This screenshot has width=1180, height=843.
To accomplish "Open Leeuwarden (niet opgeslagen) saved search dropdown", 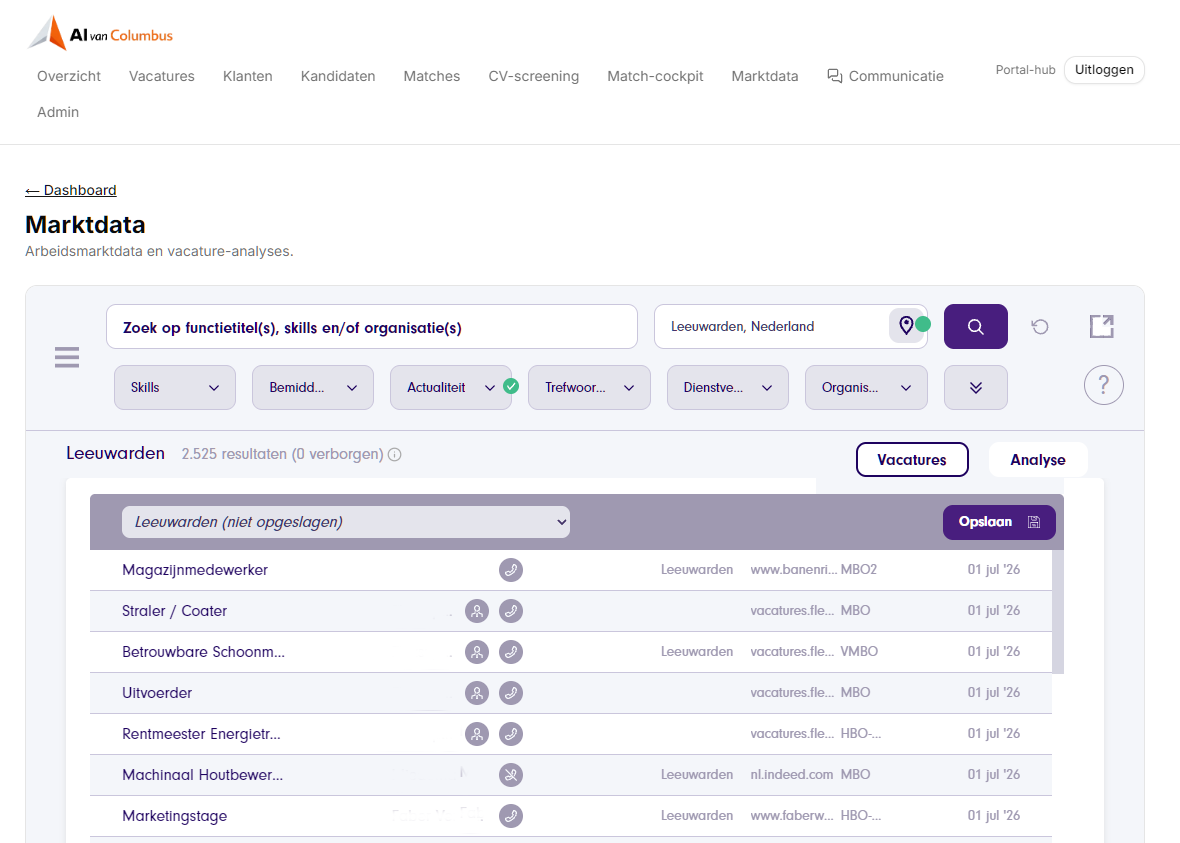I will pyautogui.click(x=345, y=522).
